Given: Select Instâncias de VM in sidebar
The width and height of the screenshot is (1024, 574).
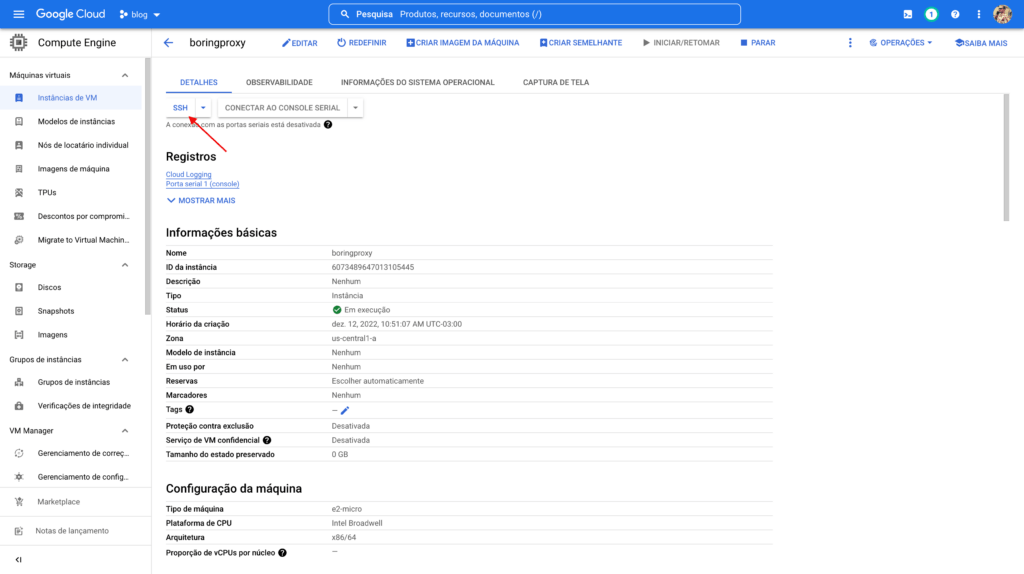Looking at the screenshot, I should point(71,98).
